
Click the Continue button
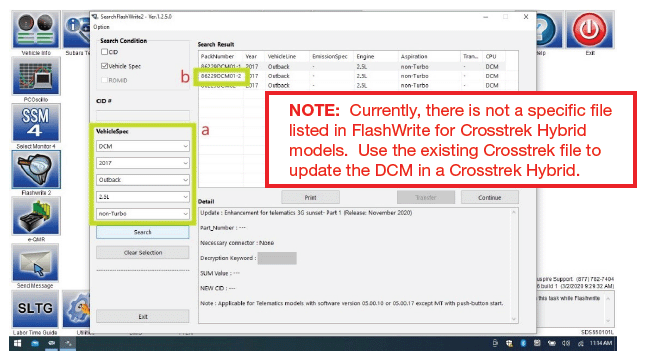pos(489,198)
